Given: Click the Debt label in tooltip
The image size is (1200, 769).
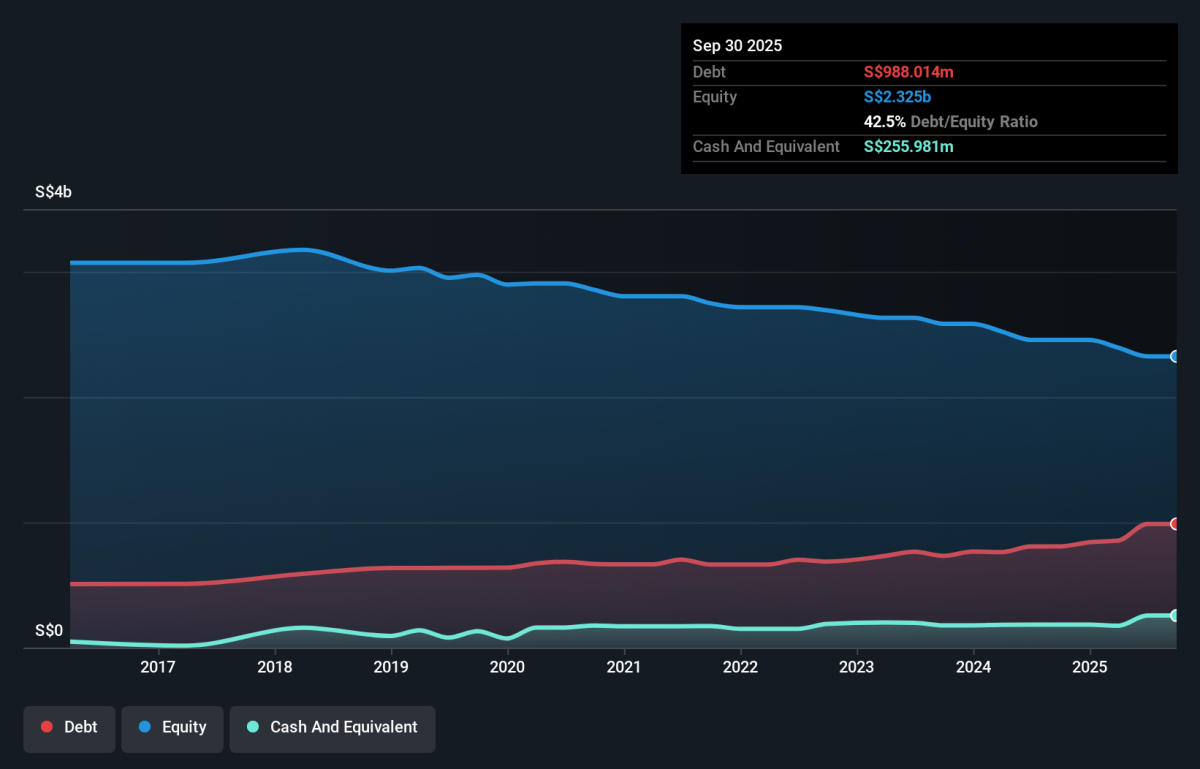Looking at the screenshot, I should [709, 72].
